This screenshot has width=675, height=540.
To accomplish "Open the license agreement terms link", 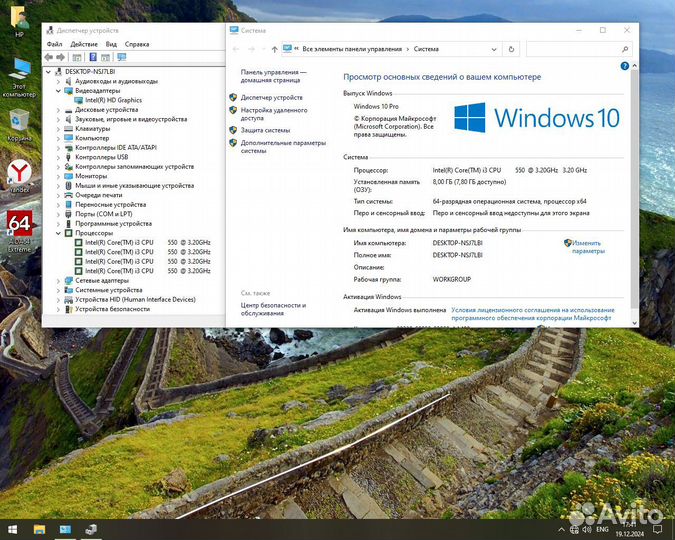I will point(533,314).
